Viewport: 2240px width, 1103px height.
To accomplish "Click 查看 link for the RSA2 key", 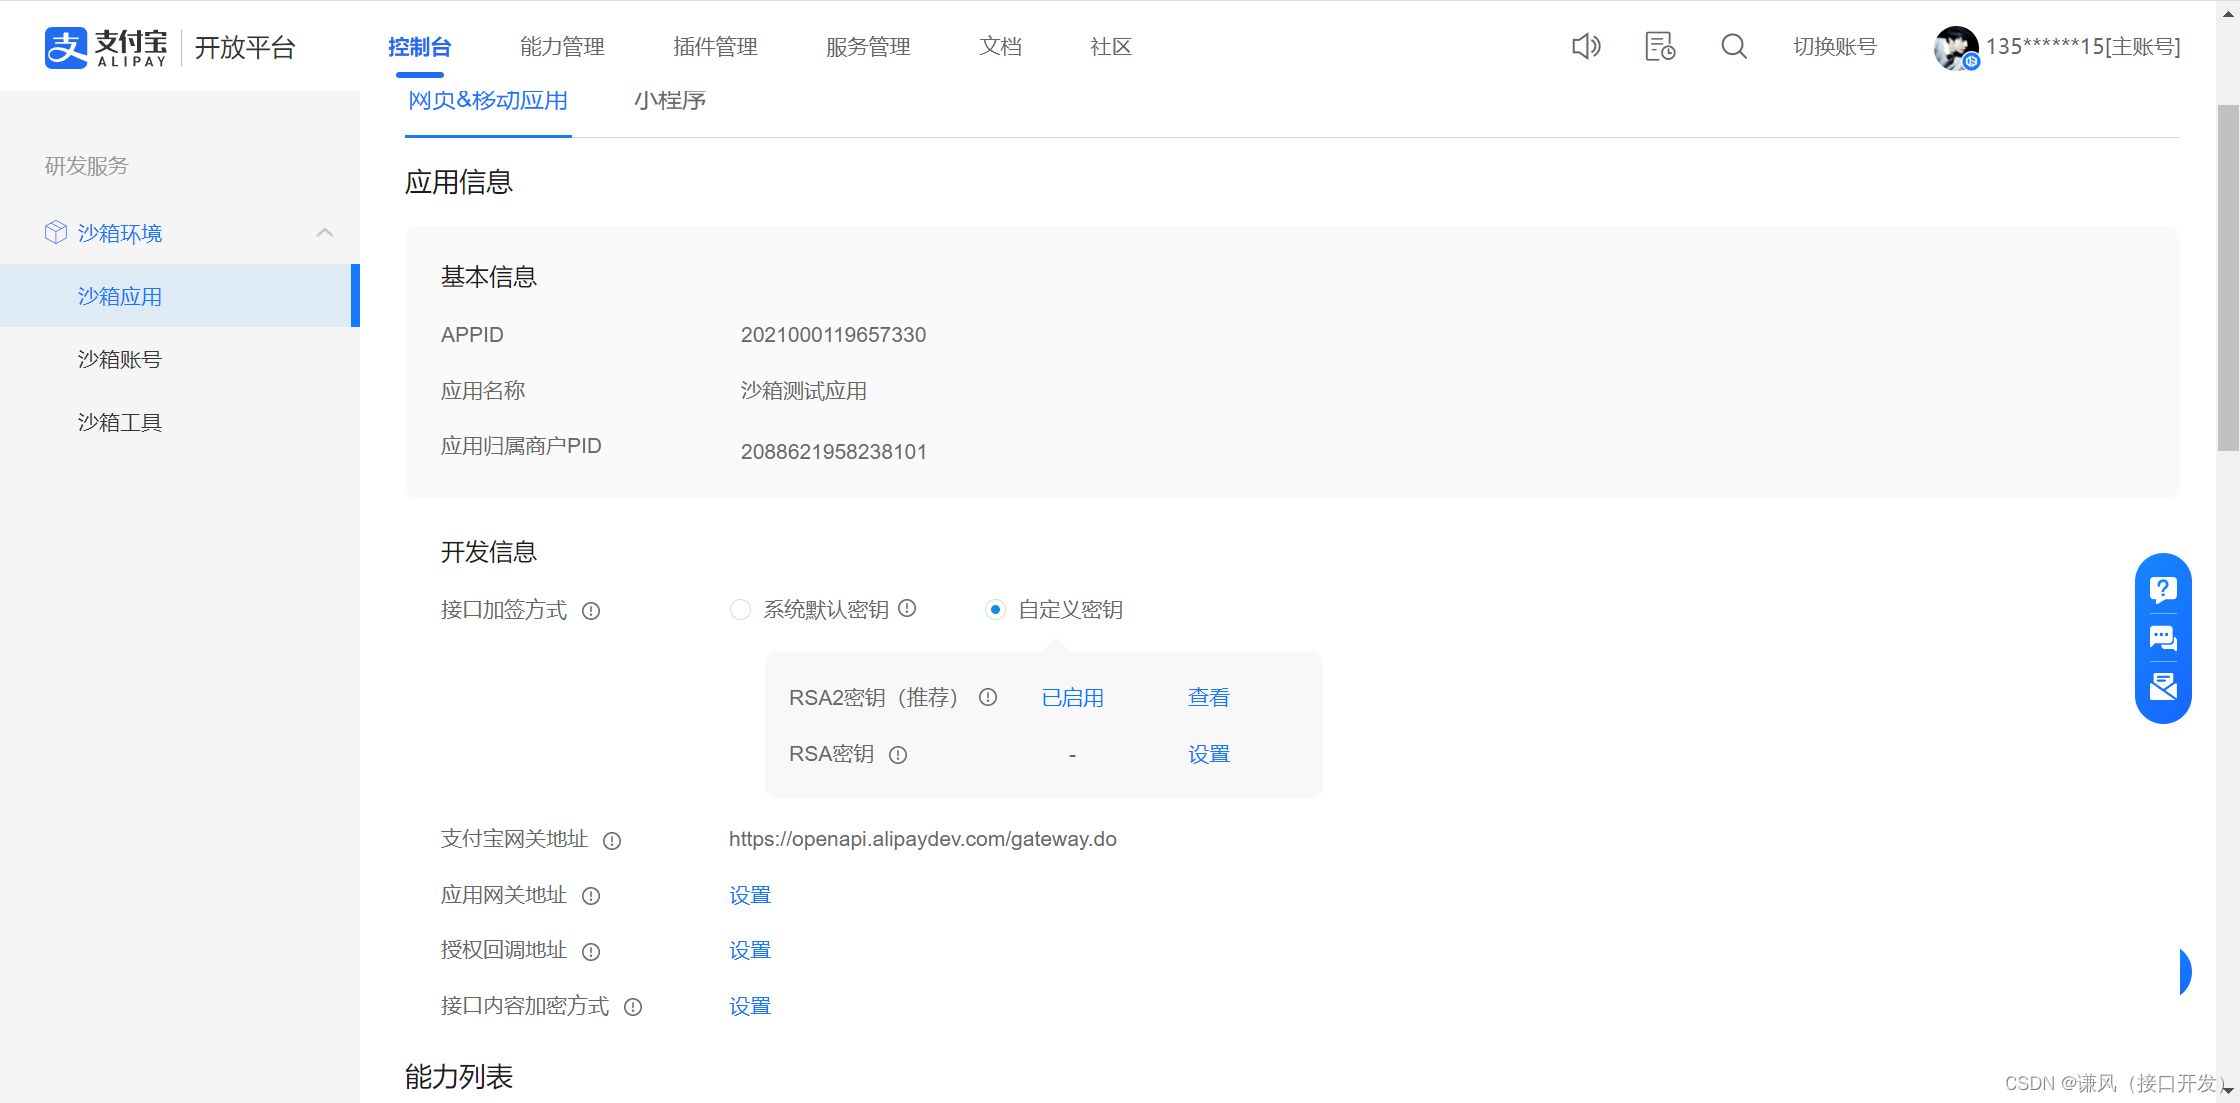I will click(1208, 698).
